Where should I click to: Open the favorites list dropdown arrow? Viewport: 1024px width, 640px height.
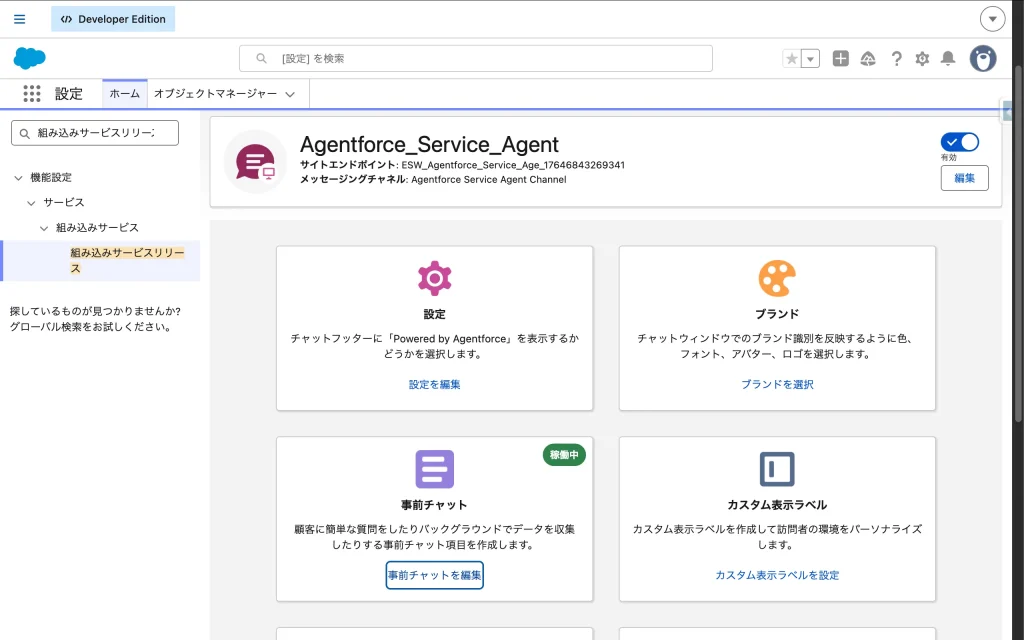point(810,59)
